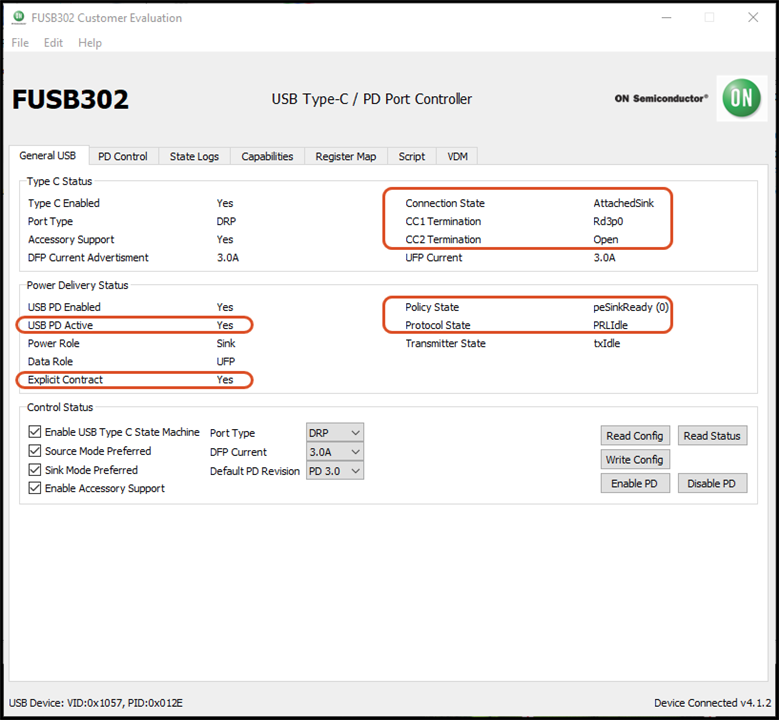Click the Enable PD button
Viewport: 779px width, 720px height.
coord(635,483)
